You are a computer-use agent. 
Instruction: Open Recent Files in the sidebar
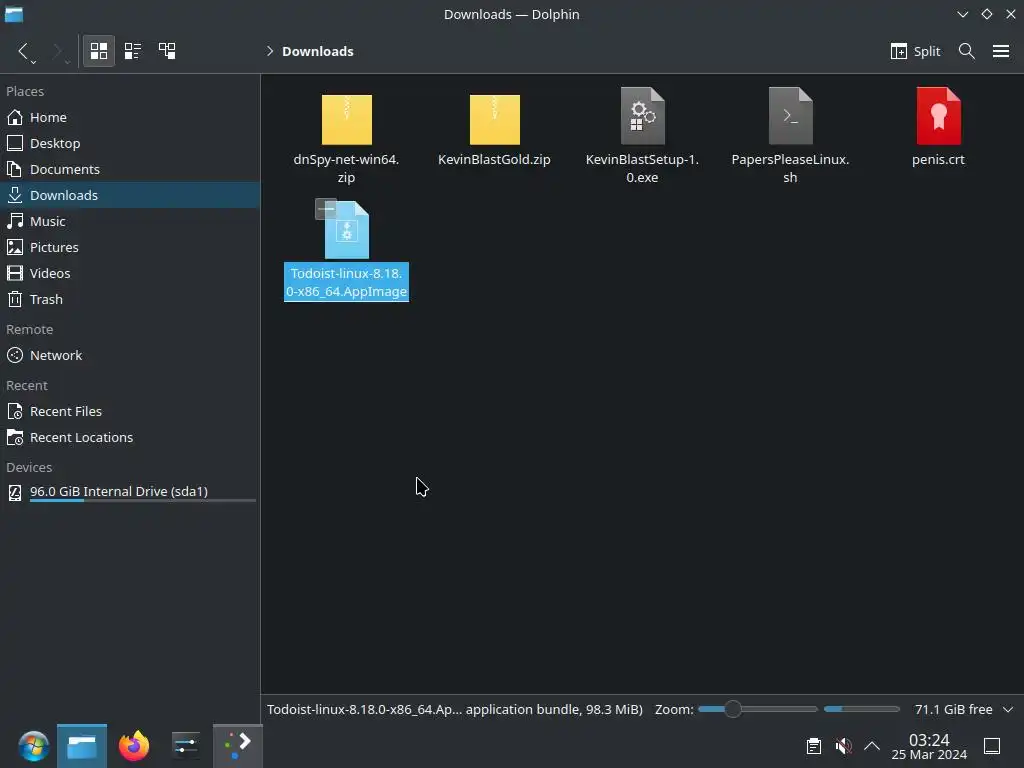pyautogui.click(x=130, y=411)
